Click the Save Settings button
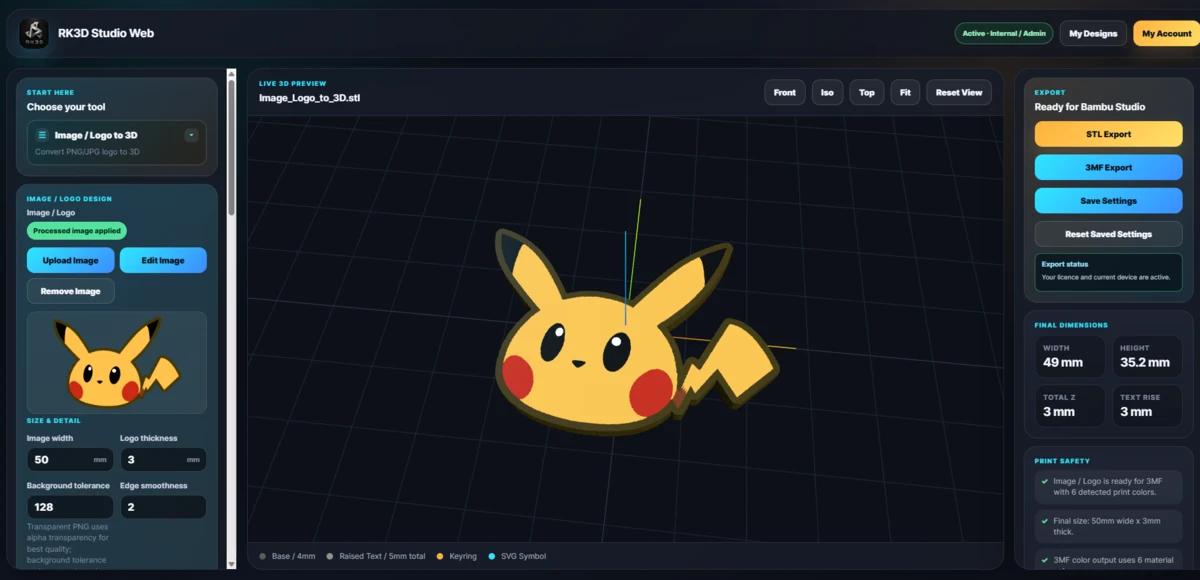The image size is (1200, 580). coord(1108,201)
